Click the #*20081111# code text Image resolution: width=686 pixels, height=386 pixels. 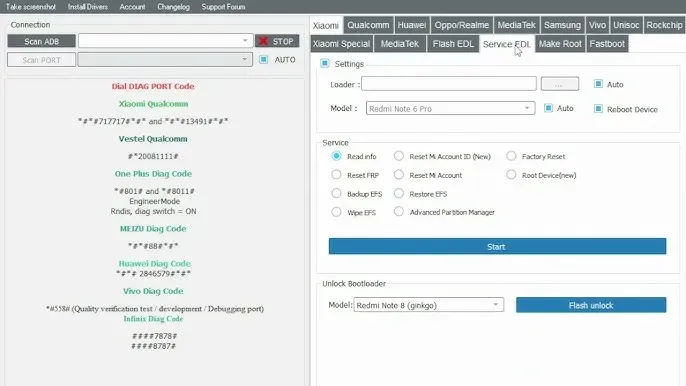click(x=153, y=156)
